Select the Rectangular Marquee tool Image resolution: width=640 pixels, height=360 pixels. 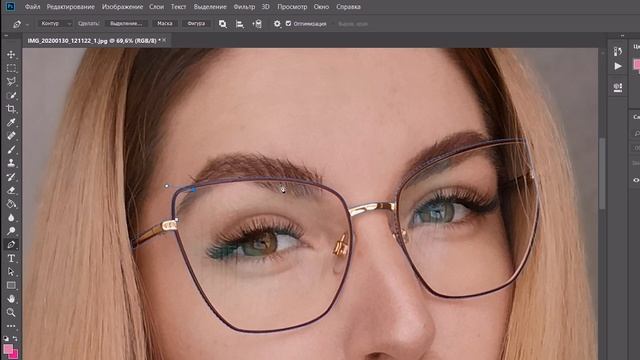coord(11,68)
